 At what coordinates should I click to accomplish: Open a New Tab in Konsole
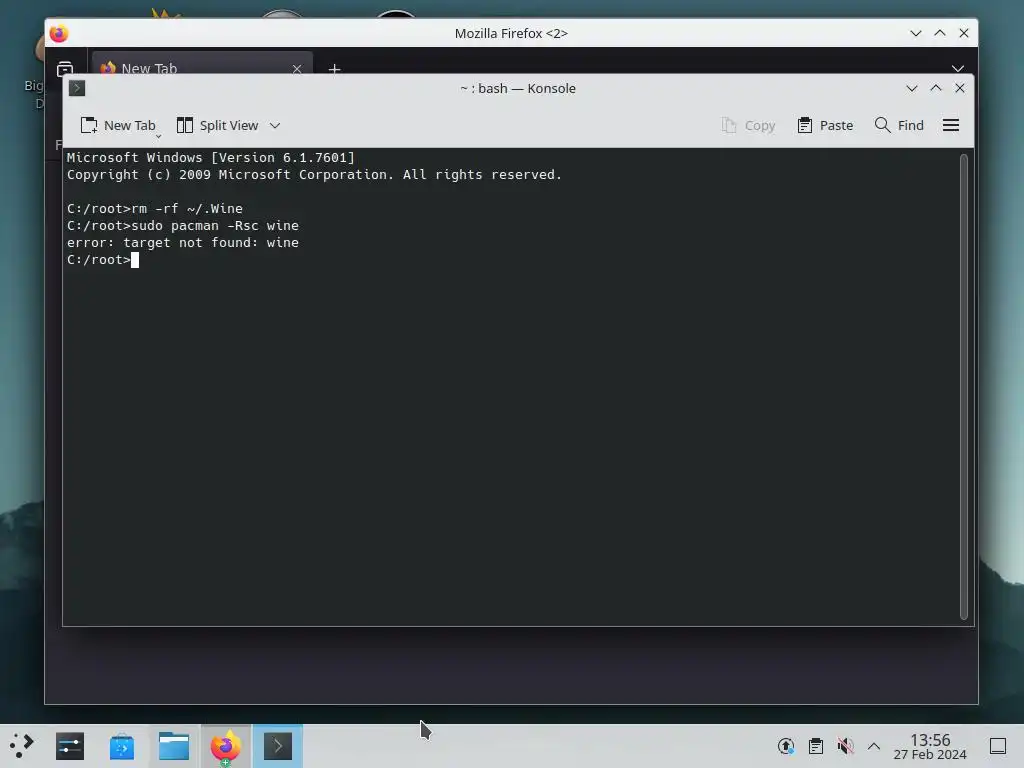pyautogui.click(x=118, y=125)
